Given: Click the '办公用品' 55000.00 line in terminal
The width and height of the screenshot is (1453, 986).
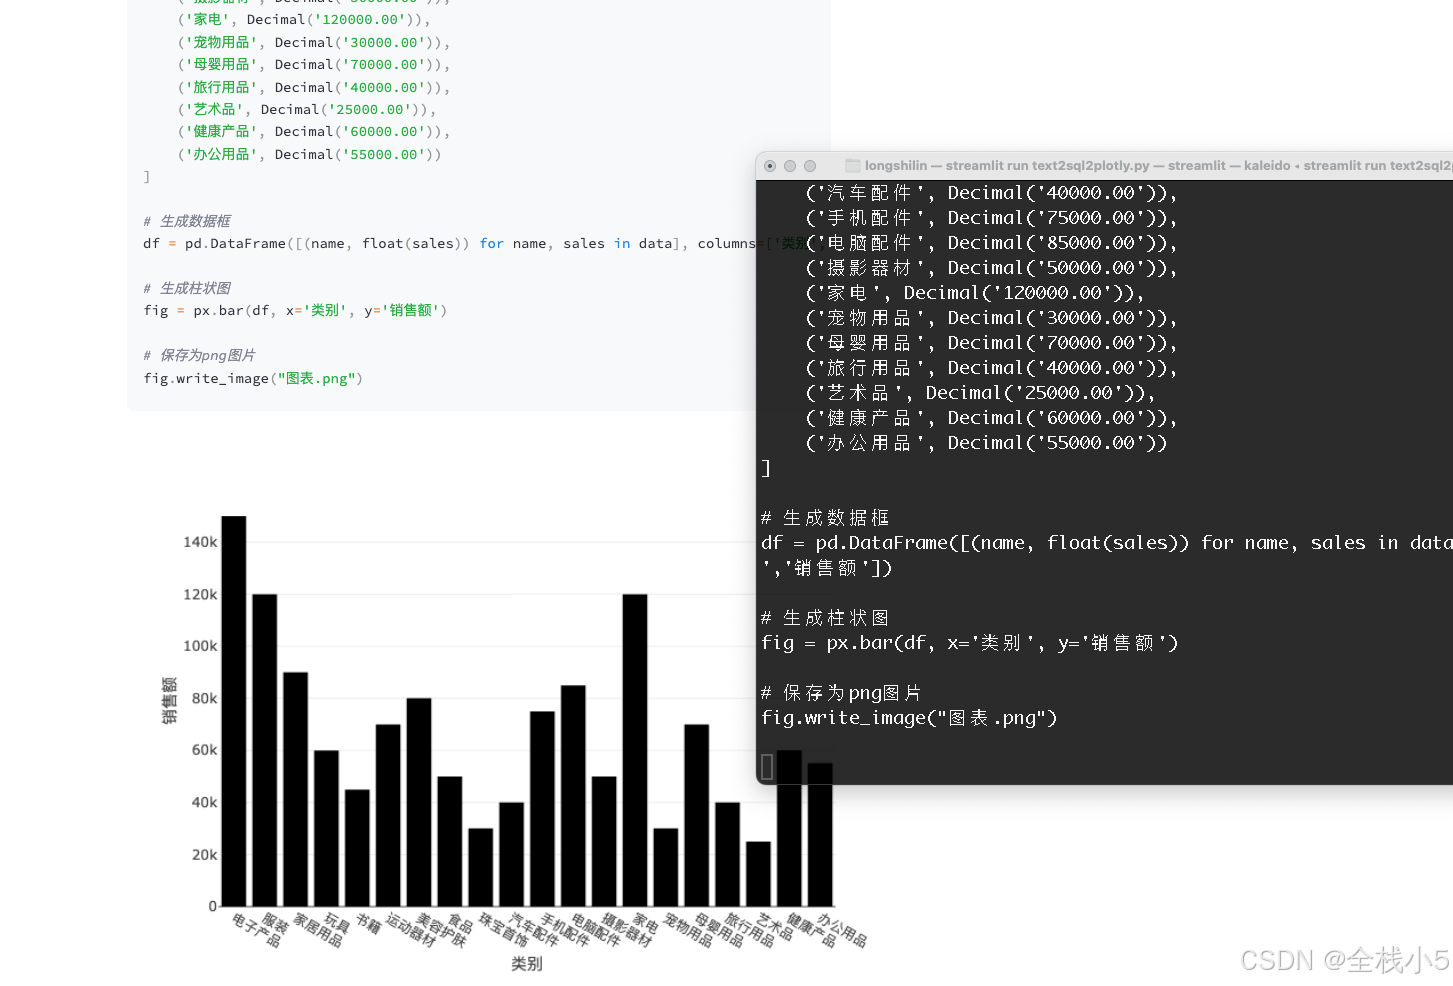Looking at the screenshot, I should pyautogui.click(x=986, y=443).
